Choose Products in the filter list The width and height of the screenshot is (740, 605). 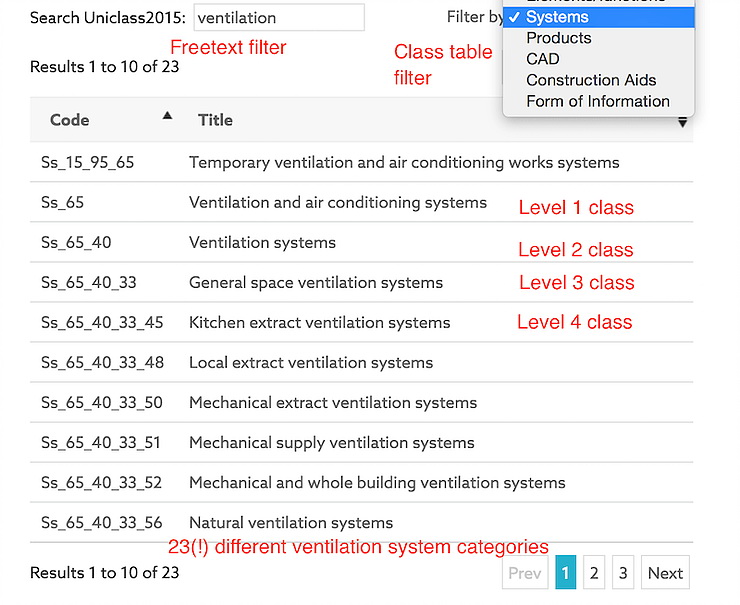pyautogui.click(x=558, y=38)
